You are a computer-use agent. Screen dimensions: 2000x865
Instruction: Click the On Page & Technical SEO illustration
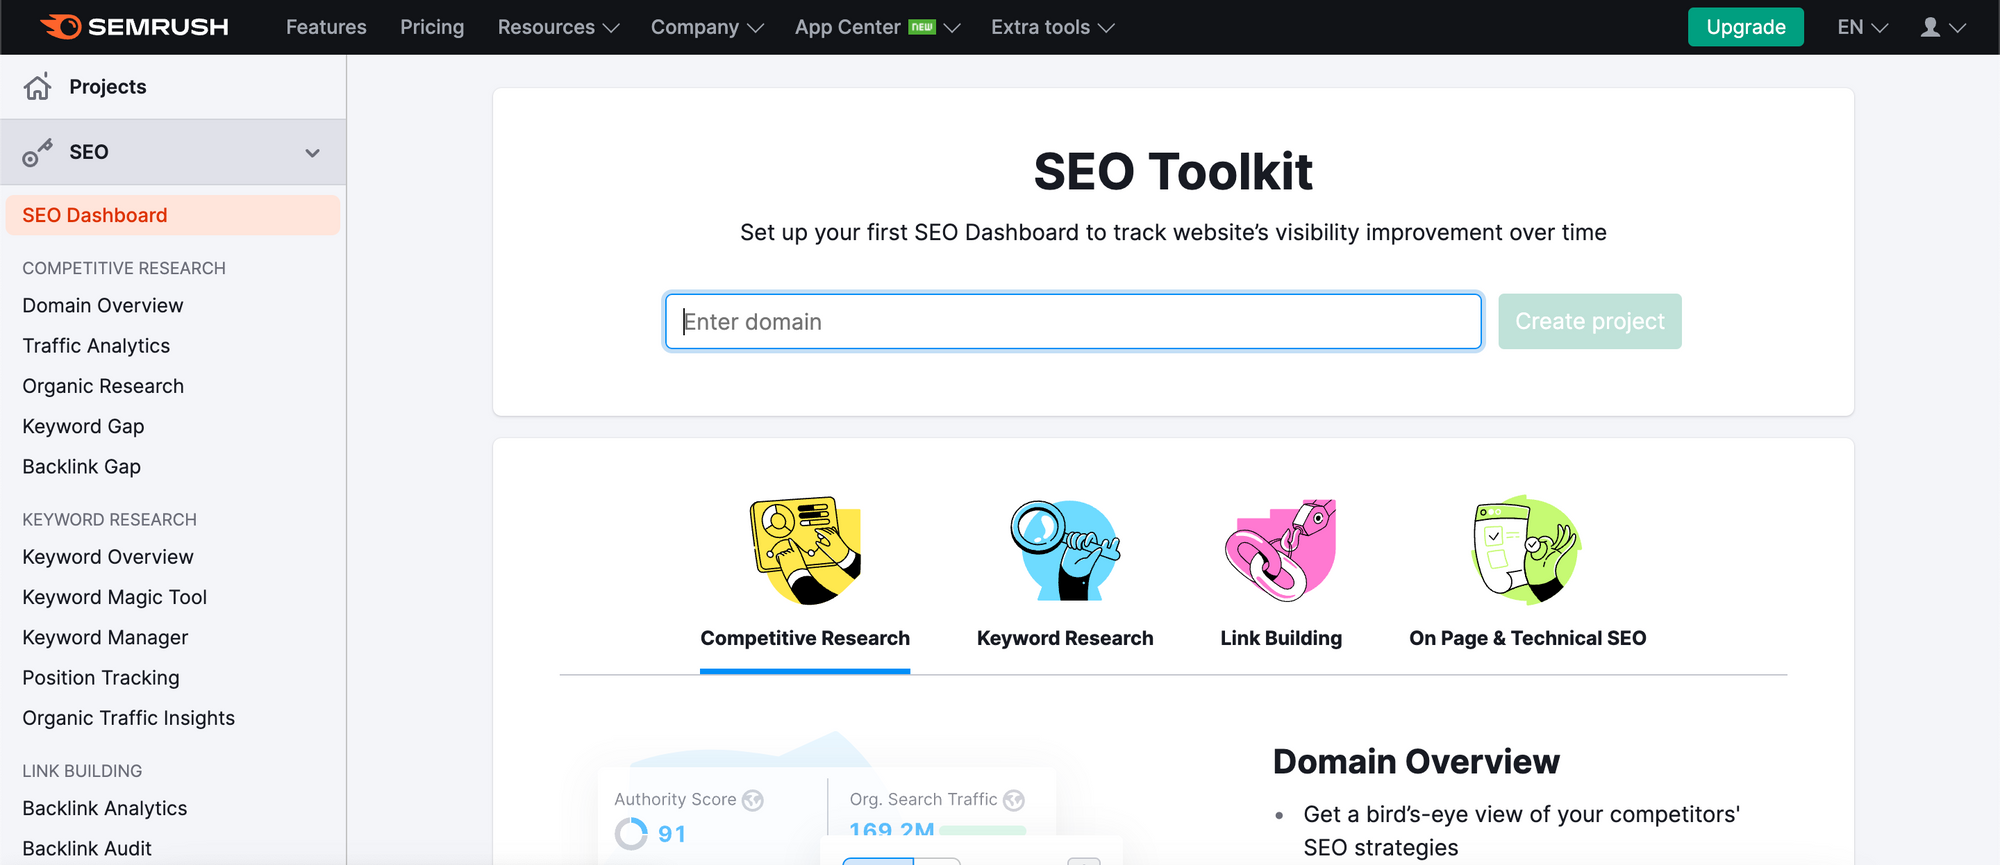coord(1526,550)
